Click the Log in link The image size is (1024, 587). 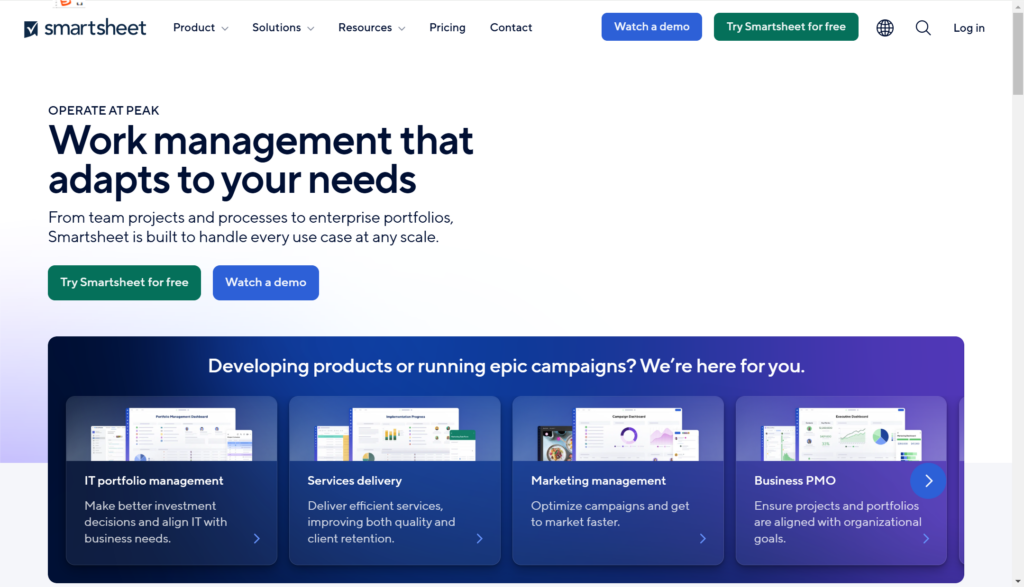[x=968, y=28]
